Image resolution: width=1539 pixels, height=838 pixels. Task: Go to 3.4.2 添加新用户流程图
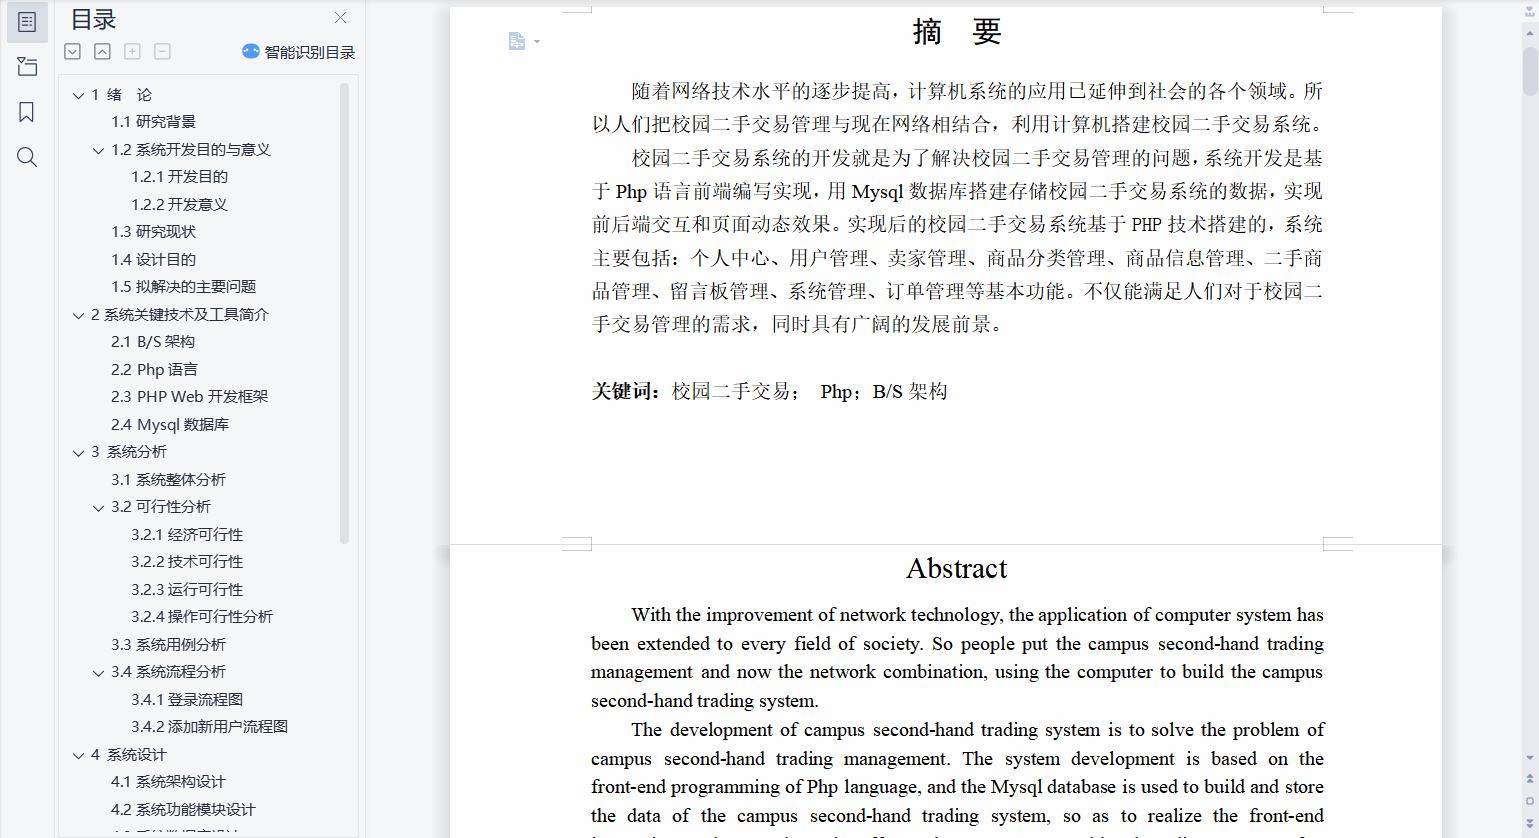pos(209,727)
